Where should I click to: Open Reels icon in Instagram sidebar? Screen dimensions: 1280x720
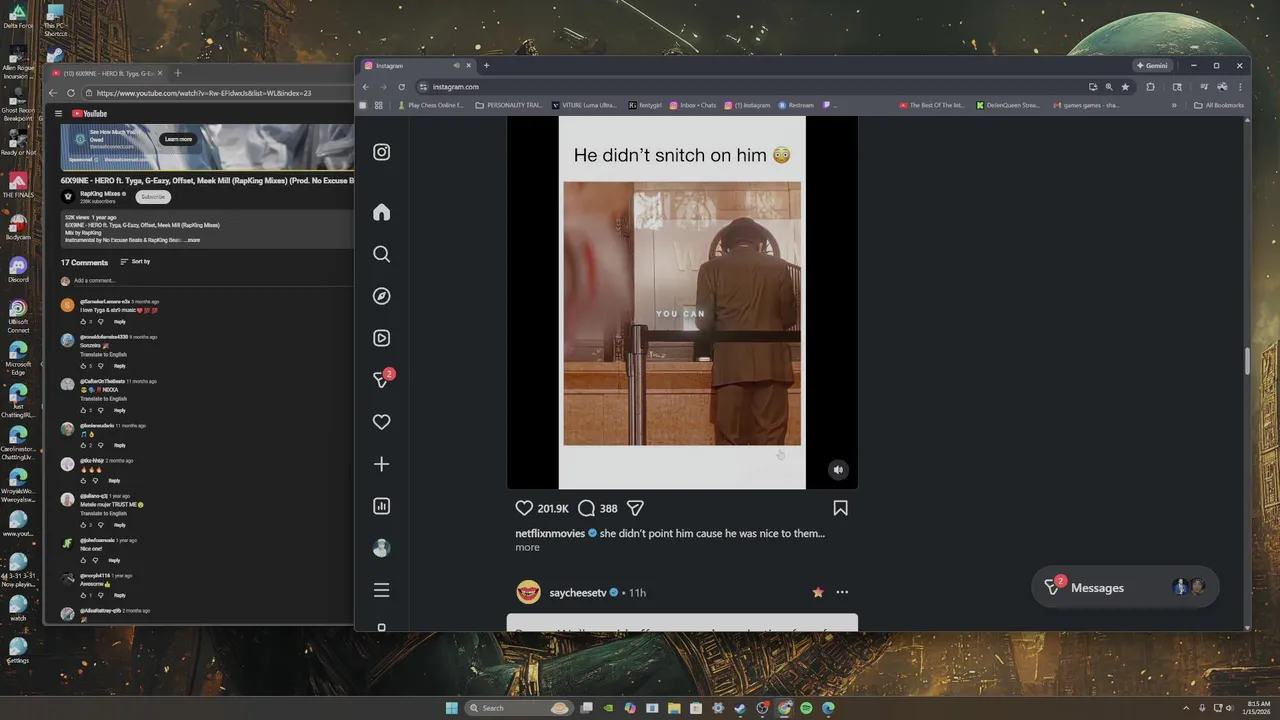coord(381,338)
